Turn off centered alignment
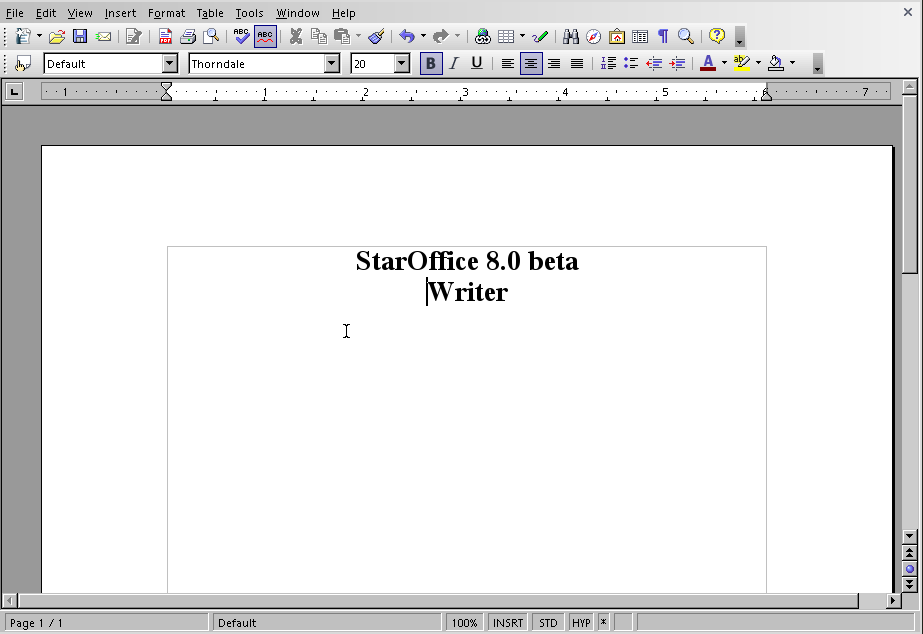 point(531,64)
